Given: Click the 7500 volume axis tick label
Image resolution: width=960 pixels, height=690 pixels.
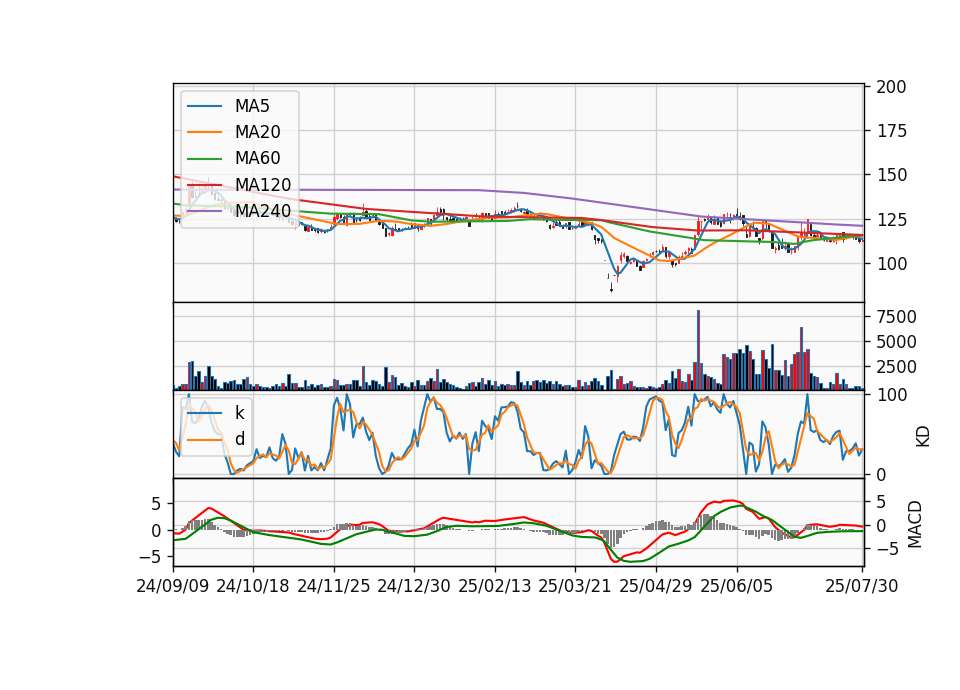Looking at the screenshot, I should (896, 317).
